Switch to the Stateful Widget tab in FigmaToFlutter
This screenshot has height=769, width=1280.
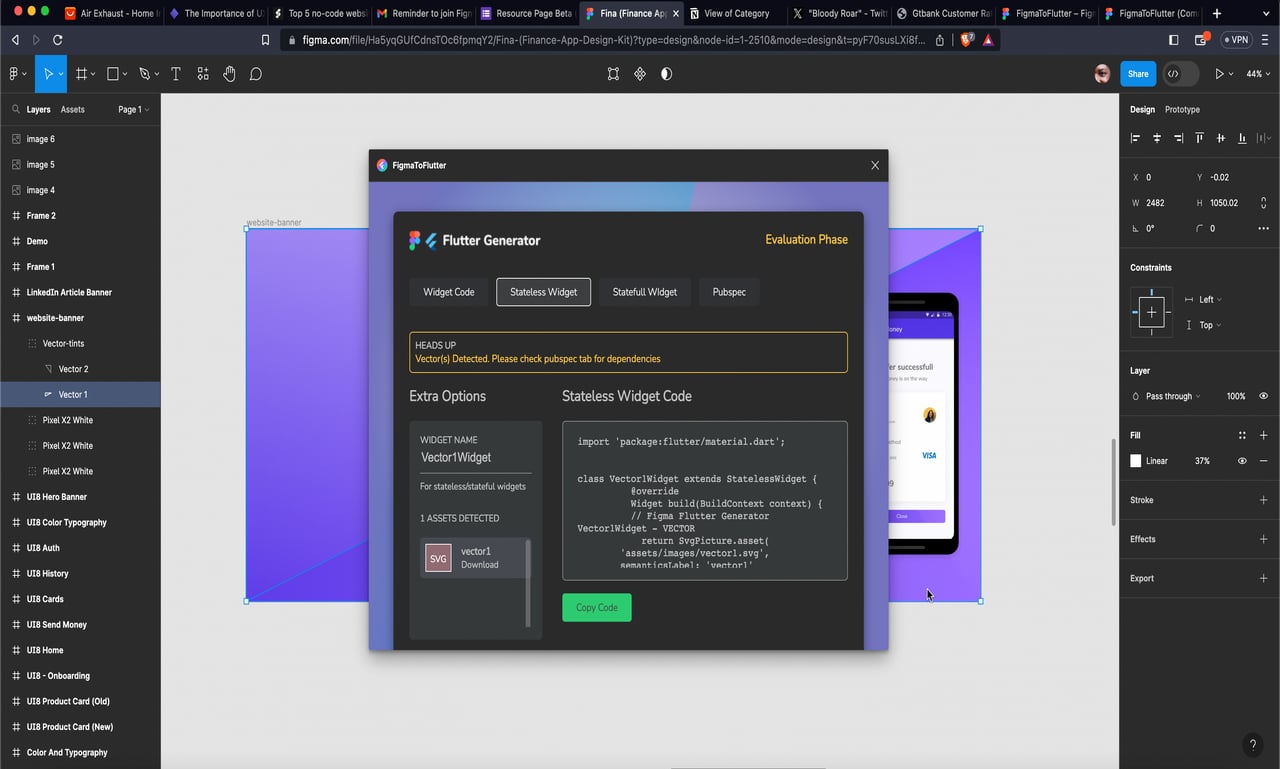coord(644,292)
